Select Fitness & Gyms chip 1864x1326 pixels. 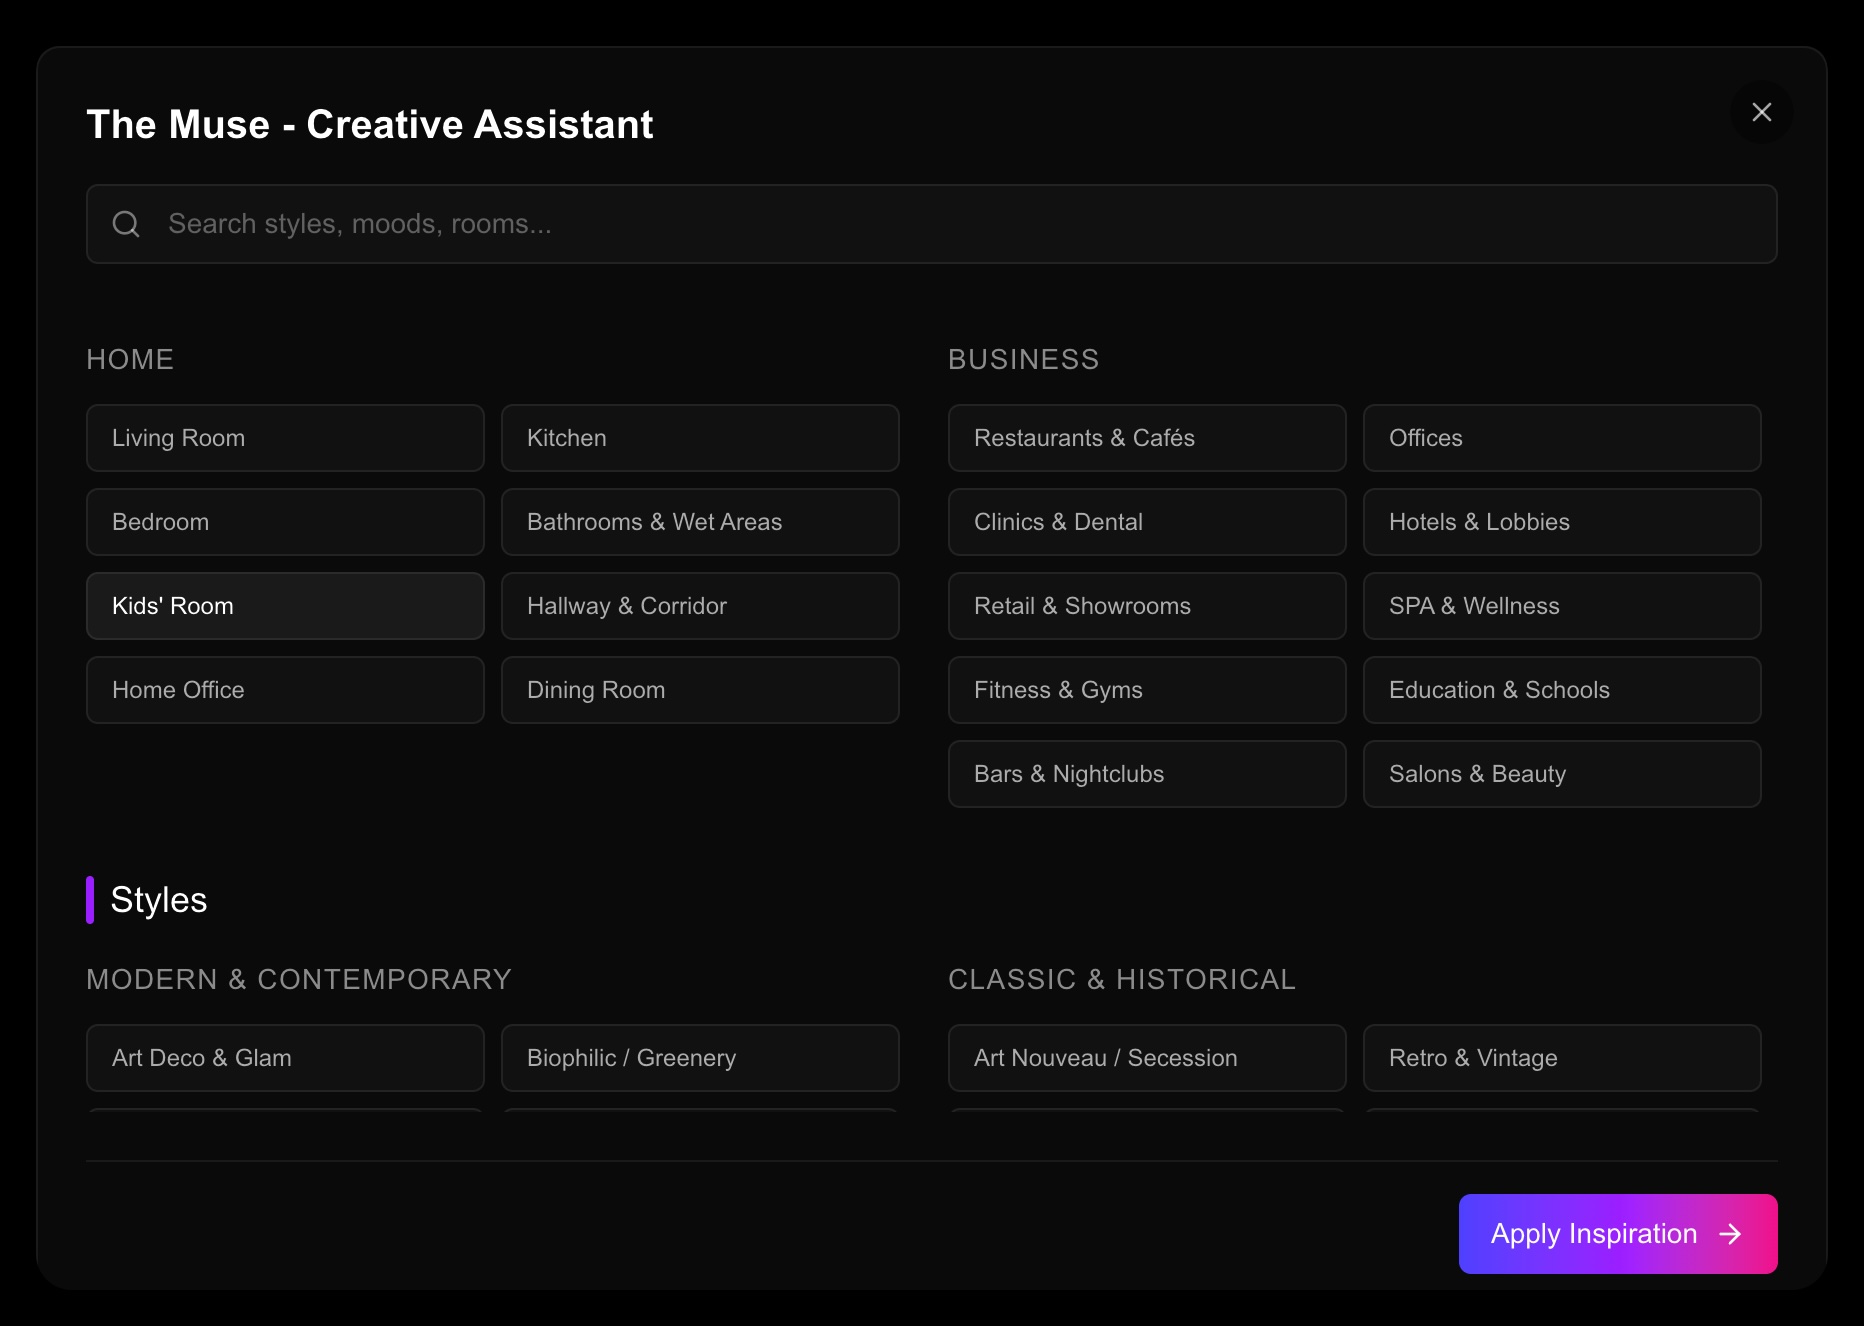click(x=1147, y=690)
